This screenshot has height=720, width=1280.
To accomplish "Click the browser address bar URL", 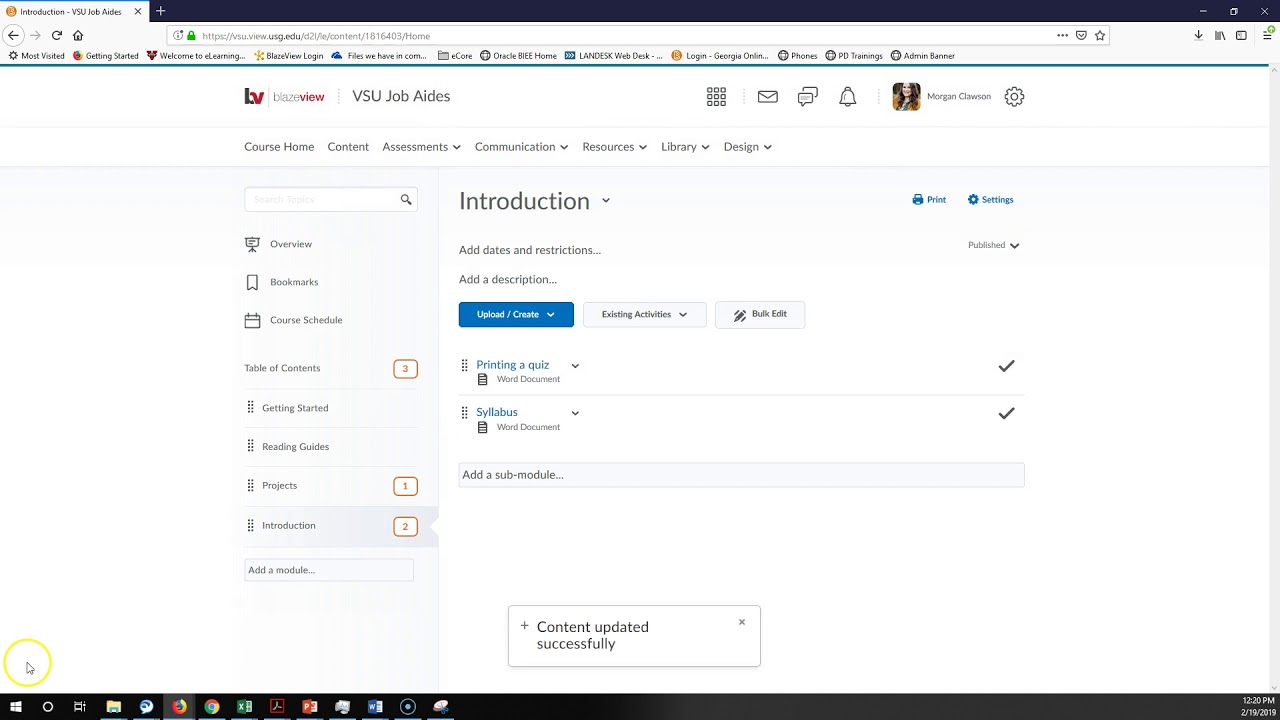I will [x=316, y=36].
